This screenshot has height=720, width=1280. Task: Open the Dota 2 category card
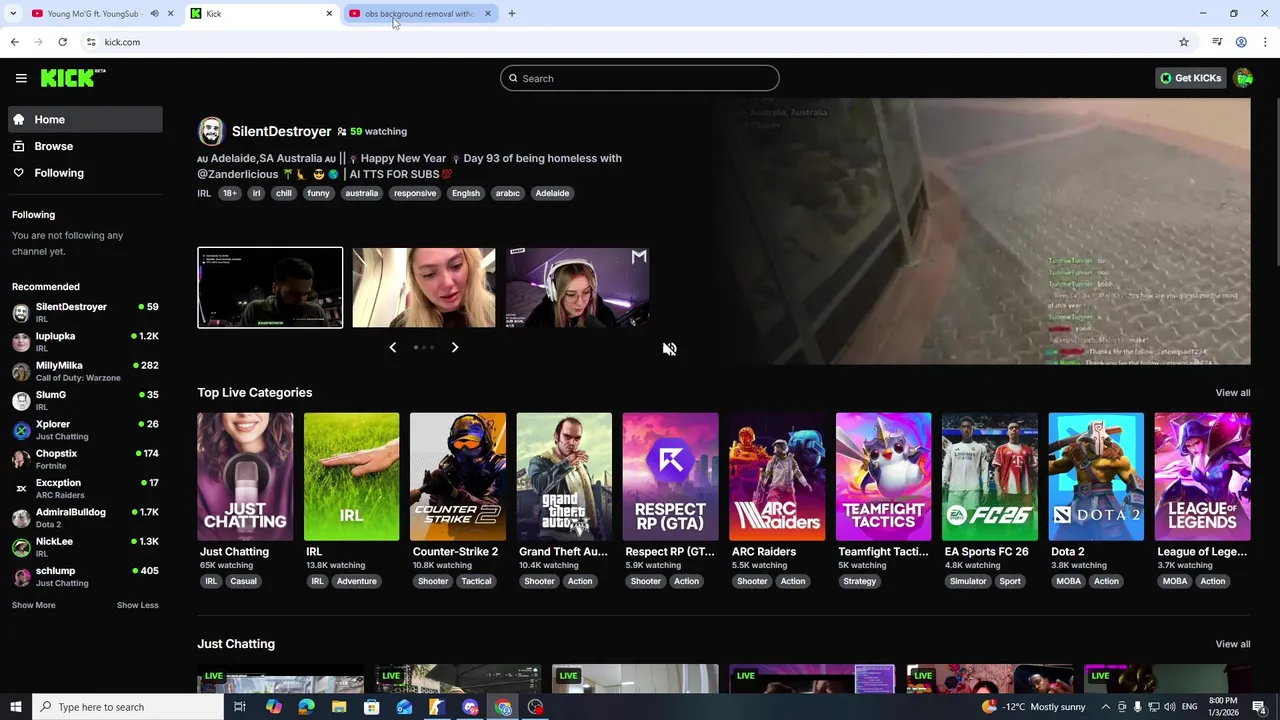pyautogui.click(x=1096, y=477)
